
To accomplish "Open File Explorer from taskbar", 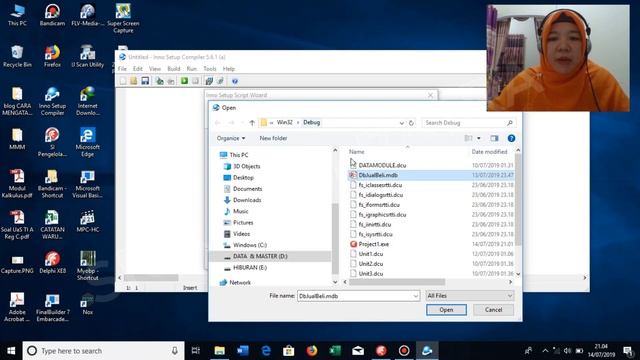I will [220, 351].
